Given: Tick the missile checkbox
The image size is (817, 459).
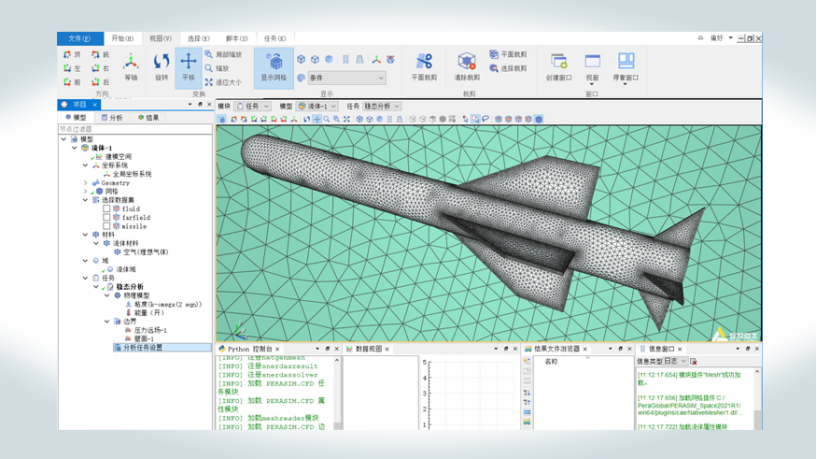Looking at the screenshot, I should pos(107,226).
